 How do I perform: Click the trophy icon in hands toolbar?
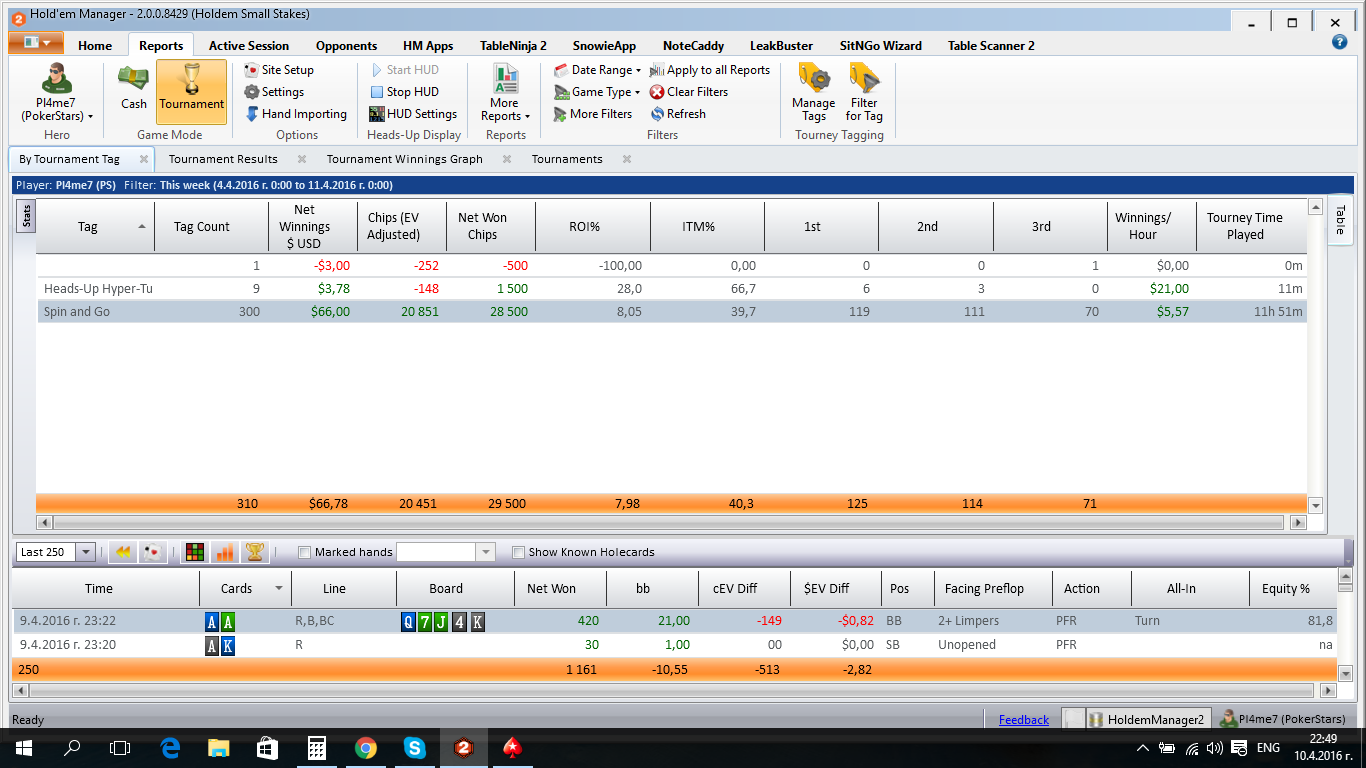[x=254, y=552]
